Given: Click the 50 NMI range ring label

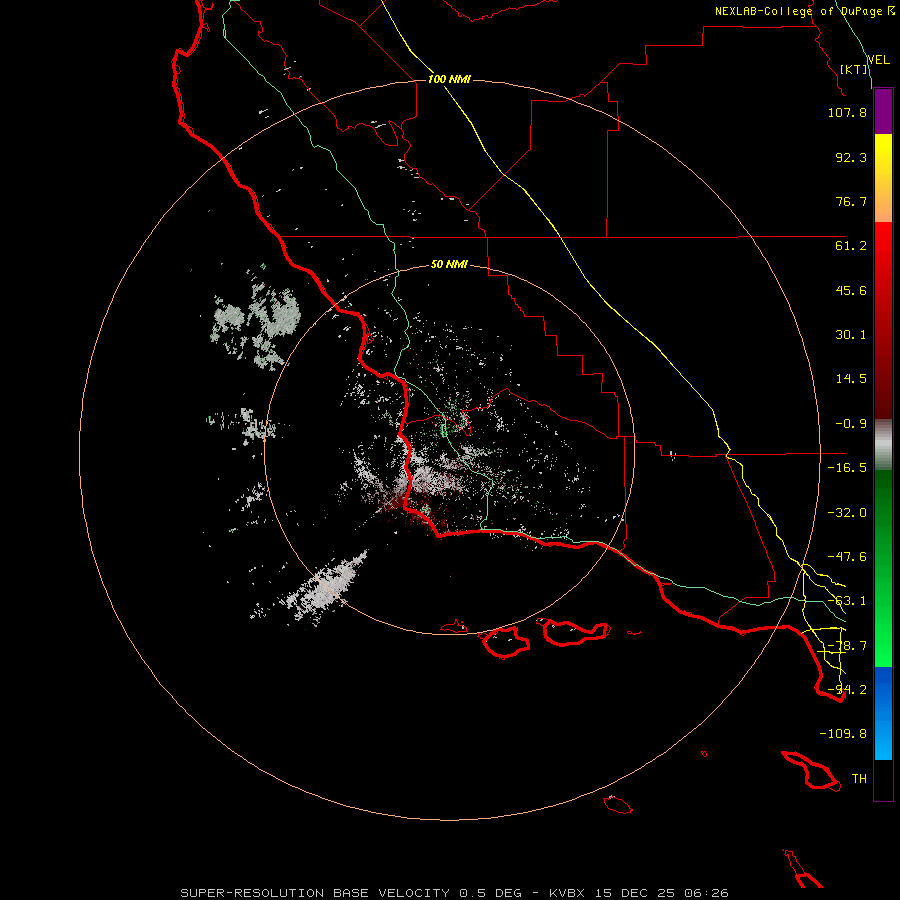Looking at the screenshot, I should (x=449, y=265).
